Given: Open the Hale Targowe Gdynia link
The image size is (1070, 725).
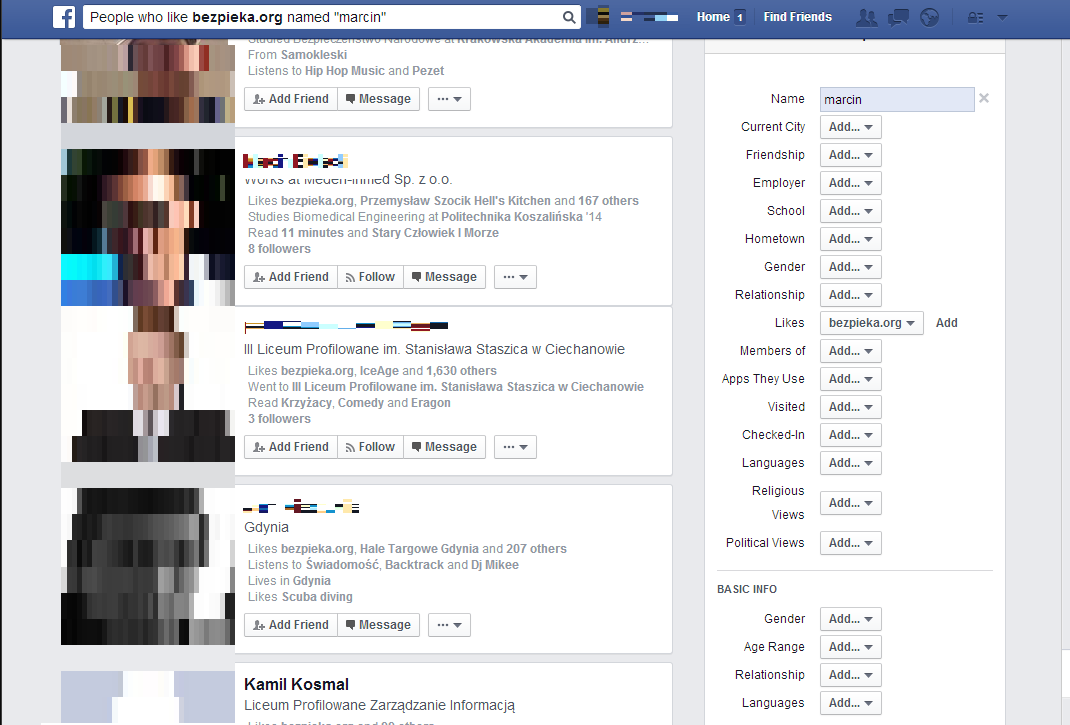Looking at the screenshot, I should pyautogui.click(x=419, y=549).
